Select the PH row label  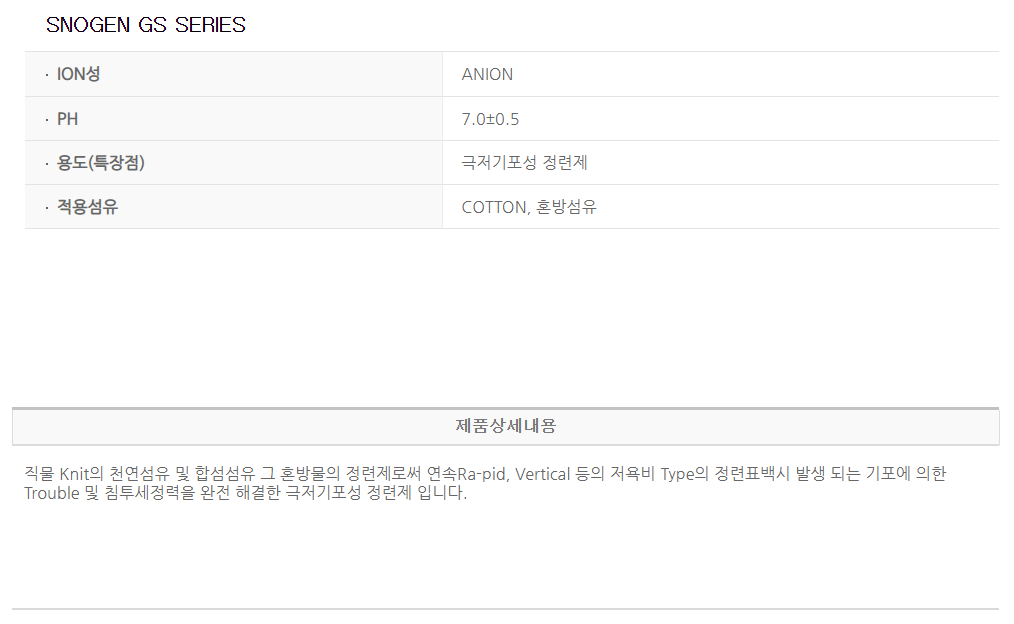[67, 119]
